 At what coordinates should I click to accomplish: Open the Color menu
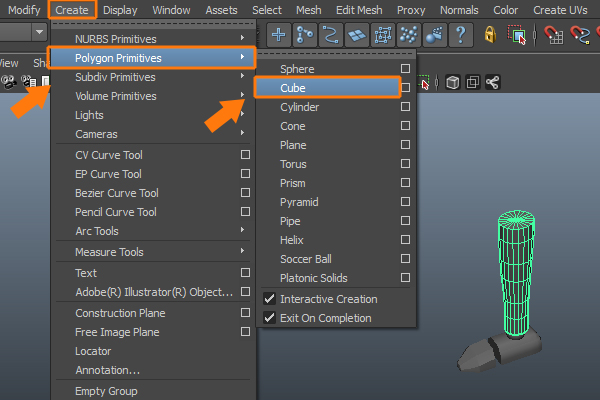[505, 10]
